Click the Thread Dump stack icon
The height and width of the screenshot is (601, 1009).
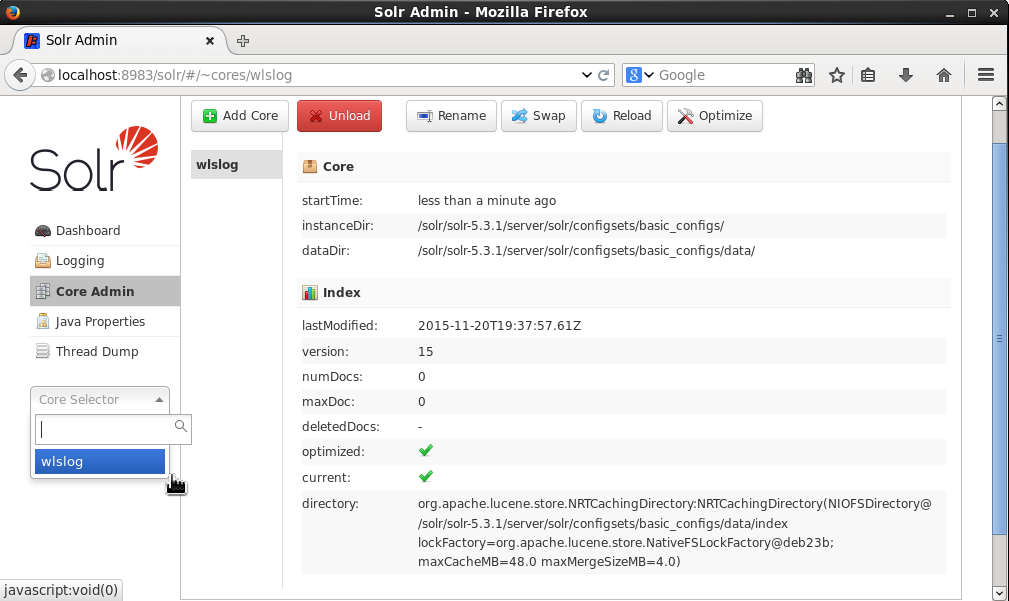pos(42,351)
